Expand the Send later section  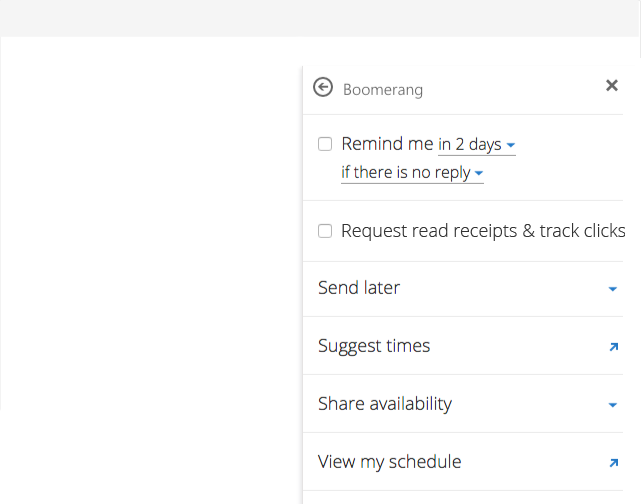(463, 289)
